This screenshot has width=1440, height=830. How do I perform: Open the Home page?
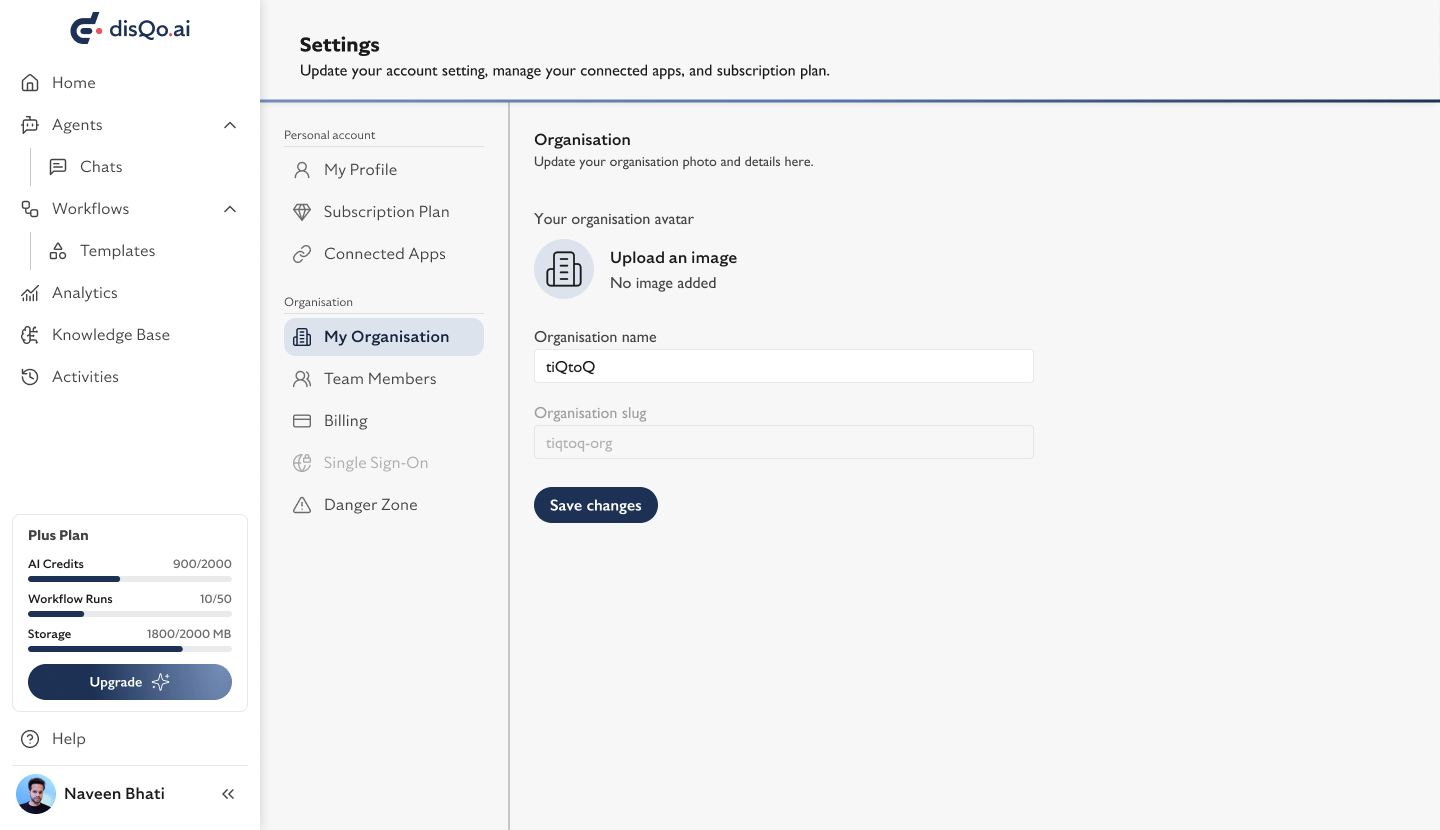(130, 83)
